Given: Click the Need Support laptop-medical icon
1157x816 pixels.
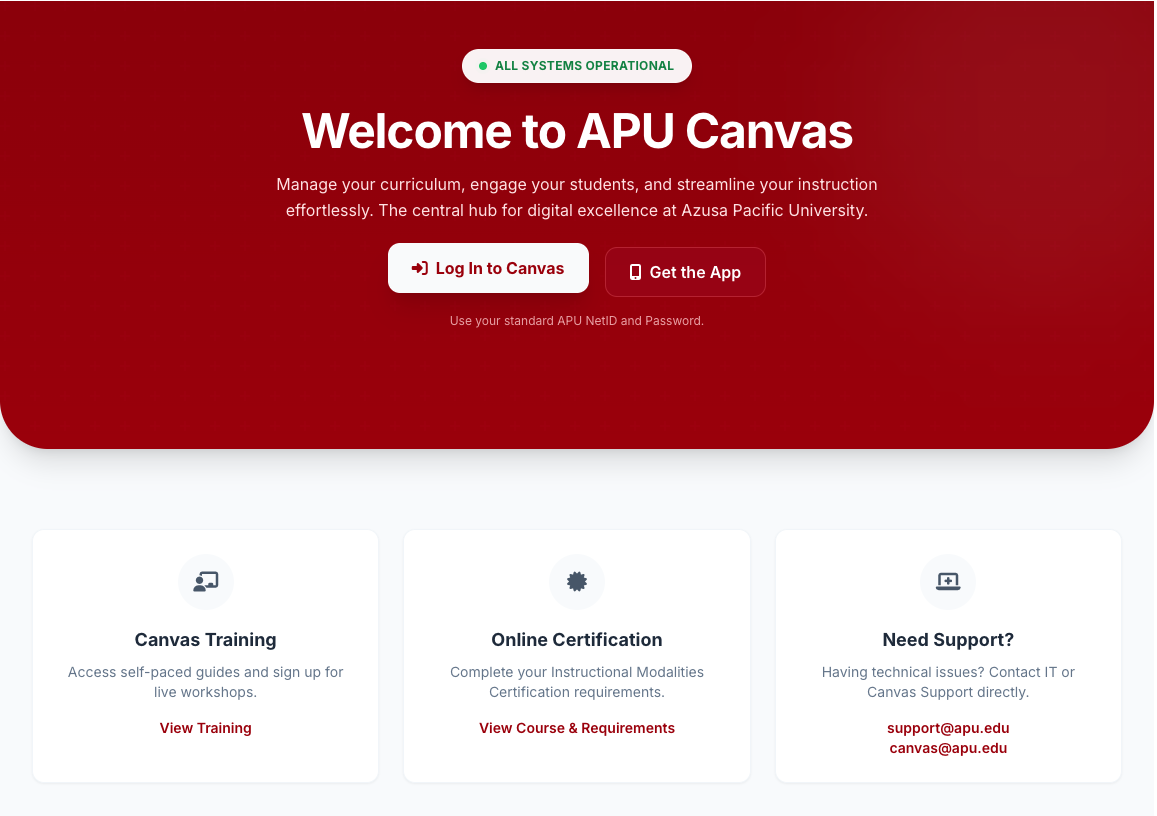Looking at the screenshot, I should pos(948,581).
